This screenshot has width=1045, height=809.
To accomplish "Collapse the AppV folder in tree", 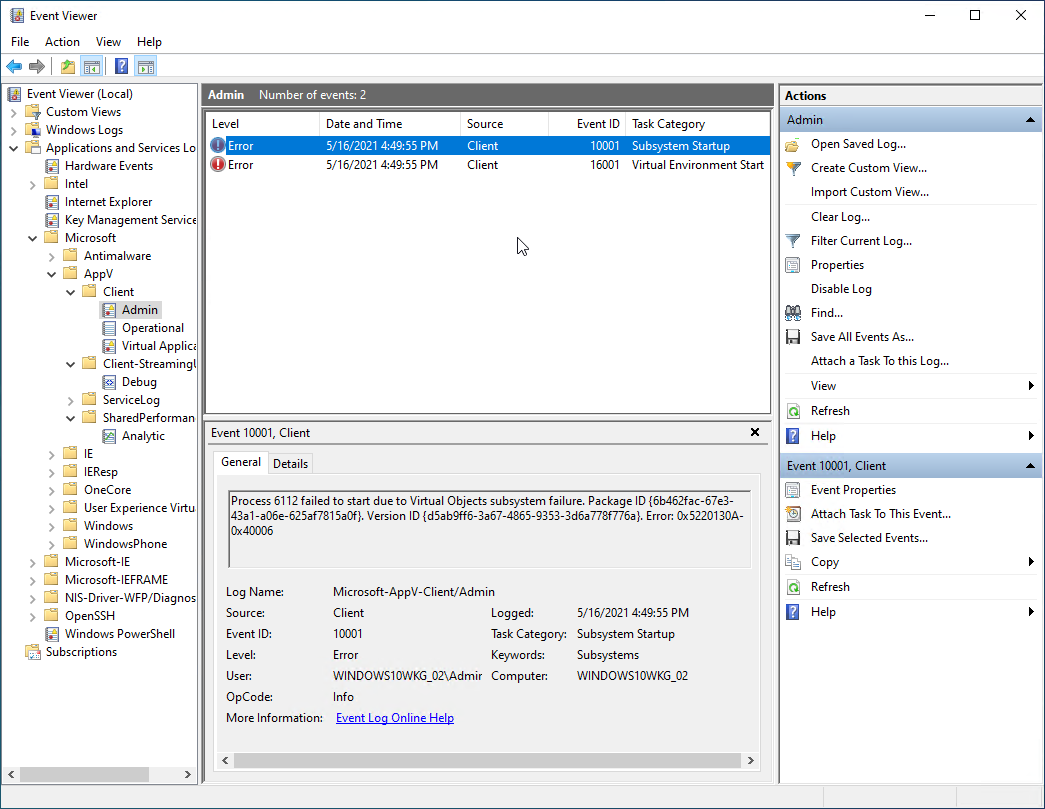I will [52, 274].
